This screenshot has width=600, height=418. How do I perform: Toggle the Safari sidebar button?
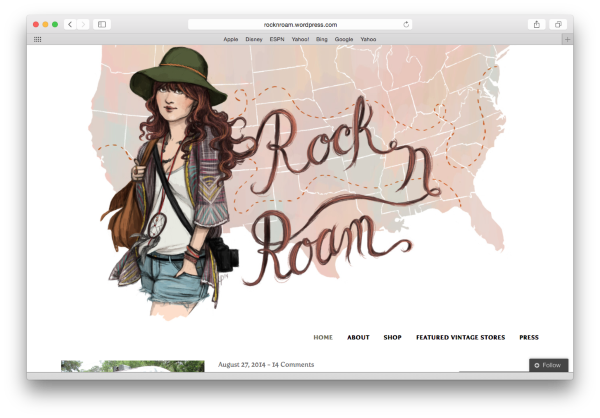pos(102,24)
